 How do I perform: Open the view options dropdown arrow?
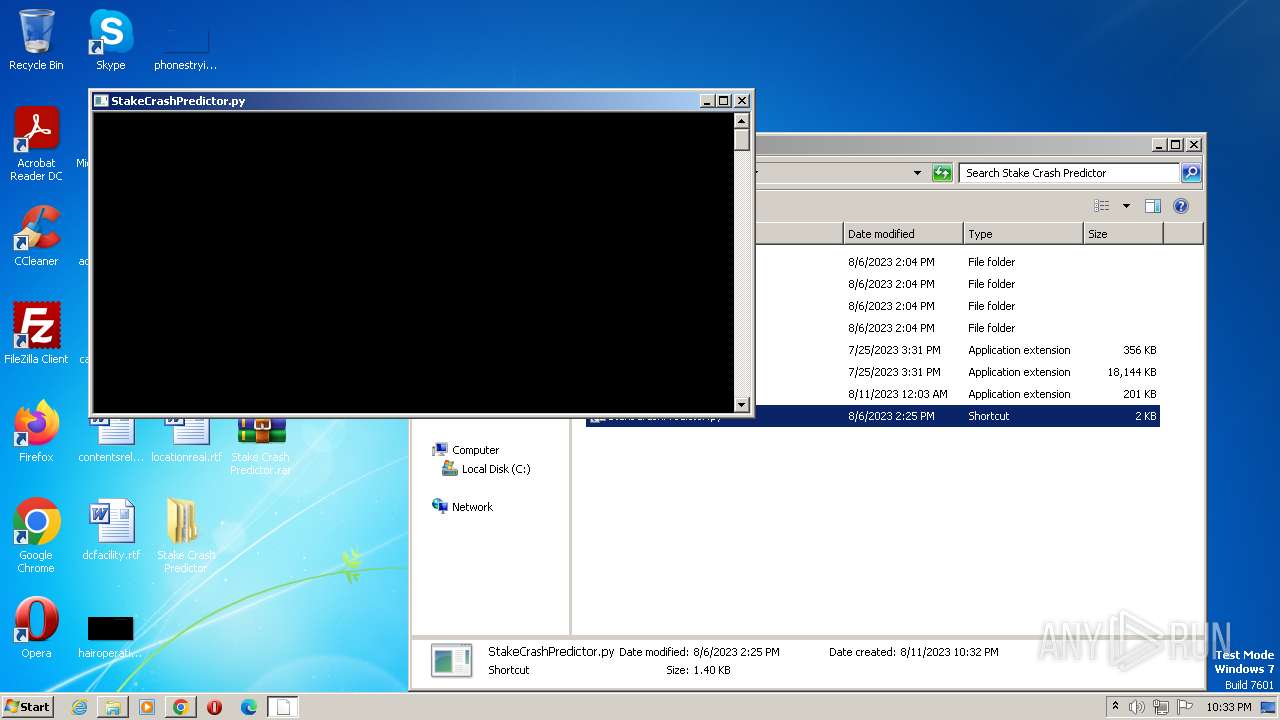(x=1126, y=206)
